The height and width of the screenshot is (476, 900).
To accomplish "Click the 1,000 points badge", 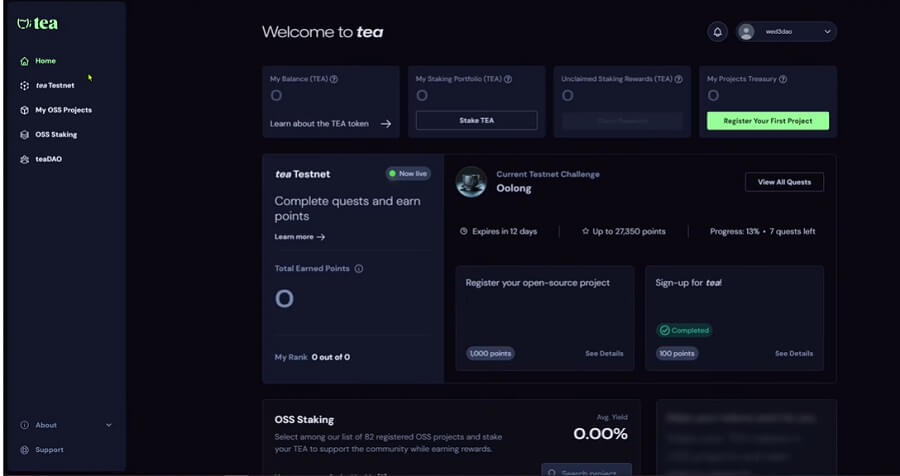I will (490, 354).
